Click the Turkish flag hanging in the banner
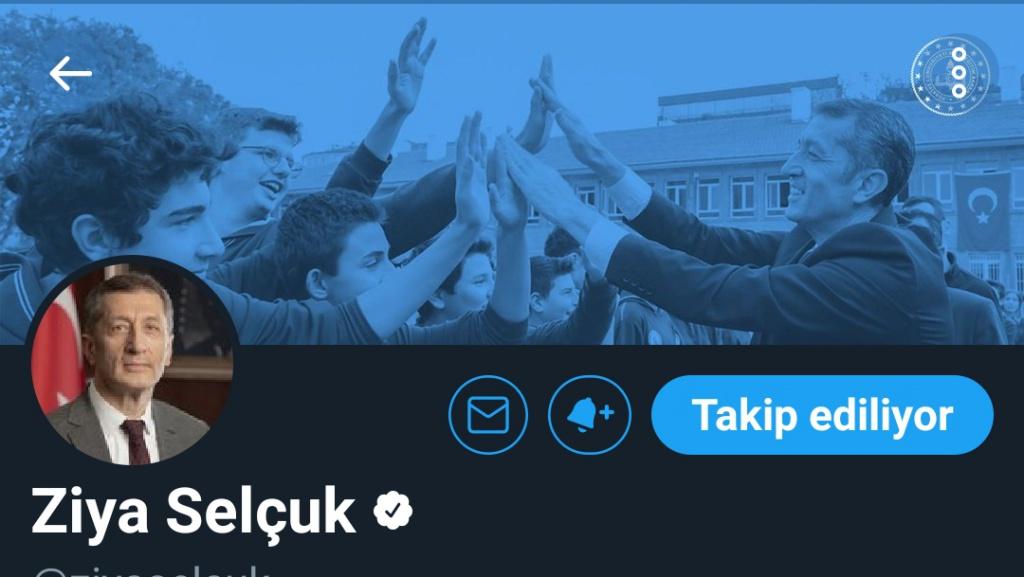 [x=982, y=212]
